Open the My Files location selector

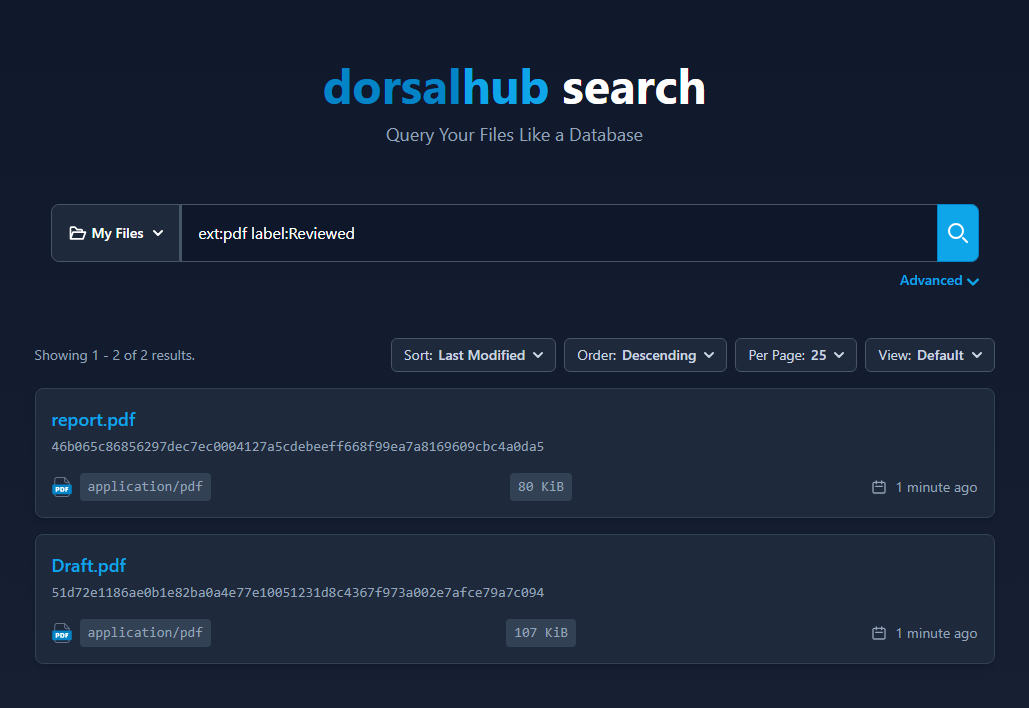115,233
